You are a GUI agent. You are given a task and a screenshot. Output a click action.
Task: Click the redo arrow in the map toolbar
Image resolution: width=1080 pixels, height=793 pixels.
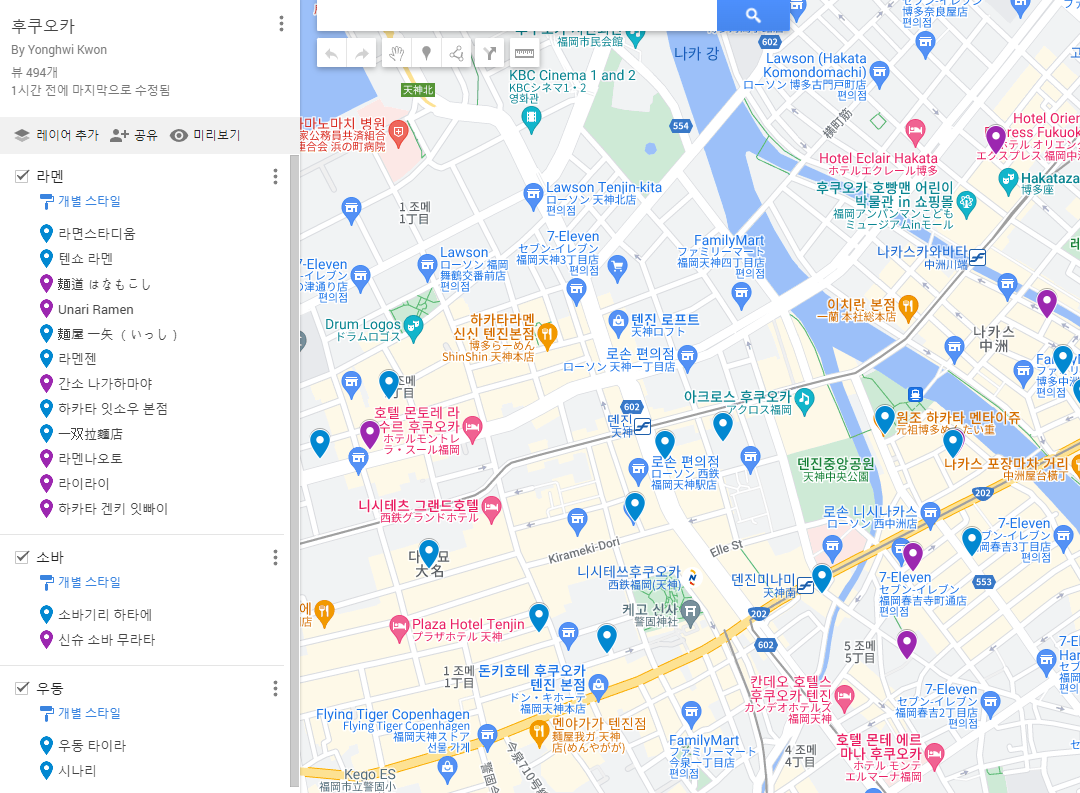[x=362, y=54]
